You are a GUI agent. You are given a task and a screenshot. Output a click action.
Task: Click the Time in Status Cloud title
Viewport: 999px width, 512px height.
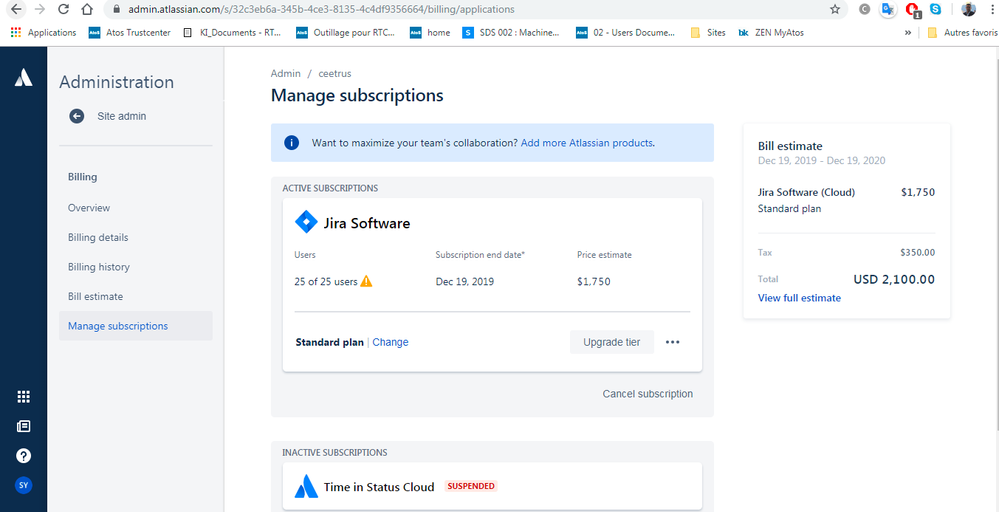[x=378, y=487]
